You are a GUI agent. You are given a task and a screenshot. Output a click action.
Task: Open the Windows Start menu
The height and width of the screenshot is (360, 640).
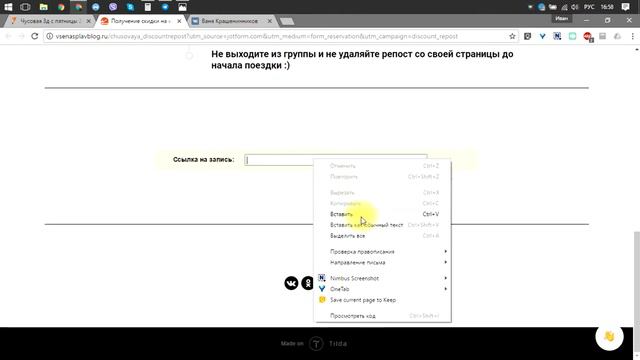(8, 7)
